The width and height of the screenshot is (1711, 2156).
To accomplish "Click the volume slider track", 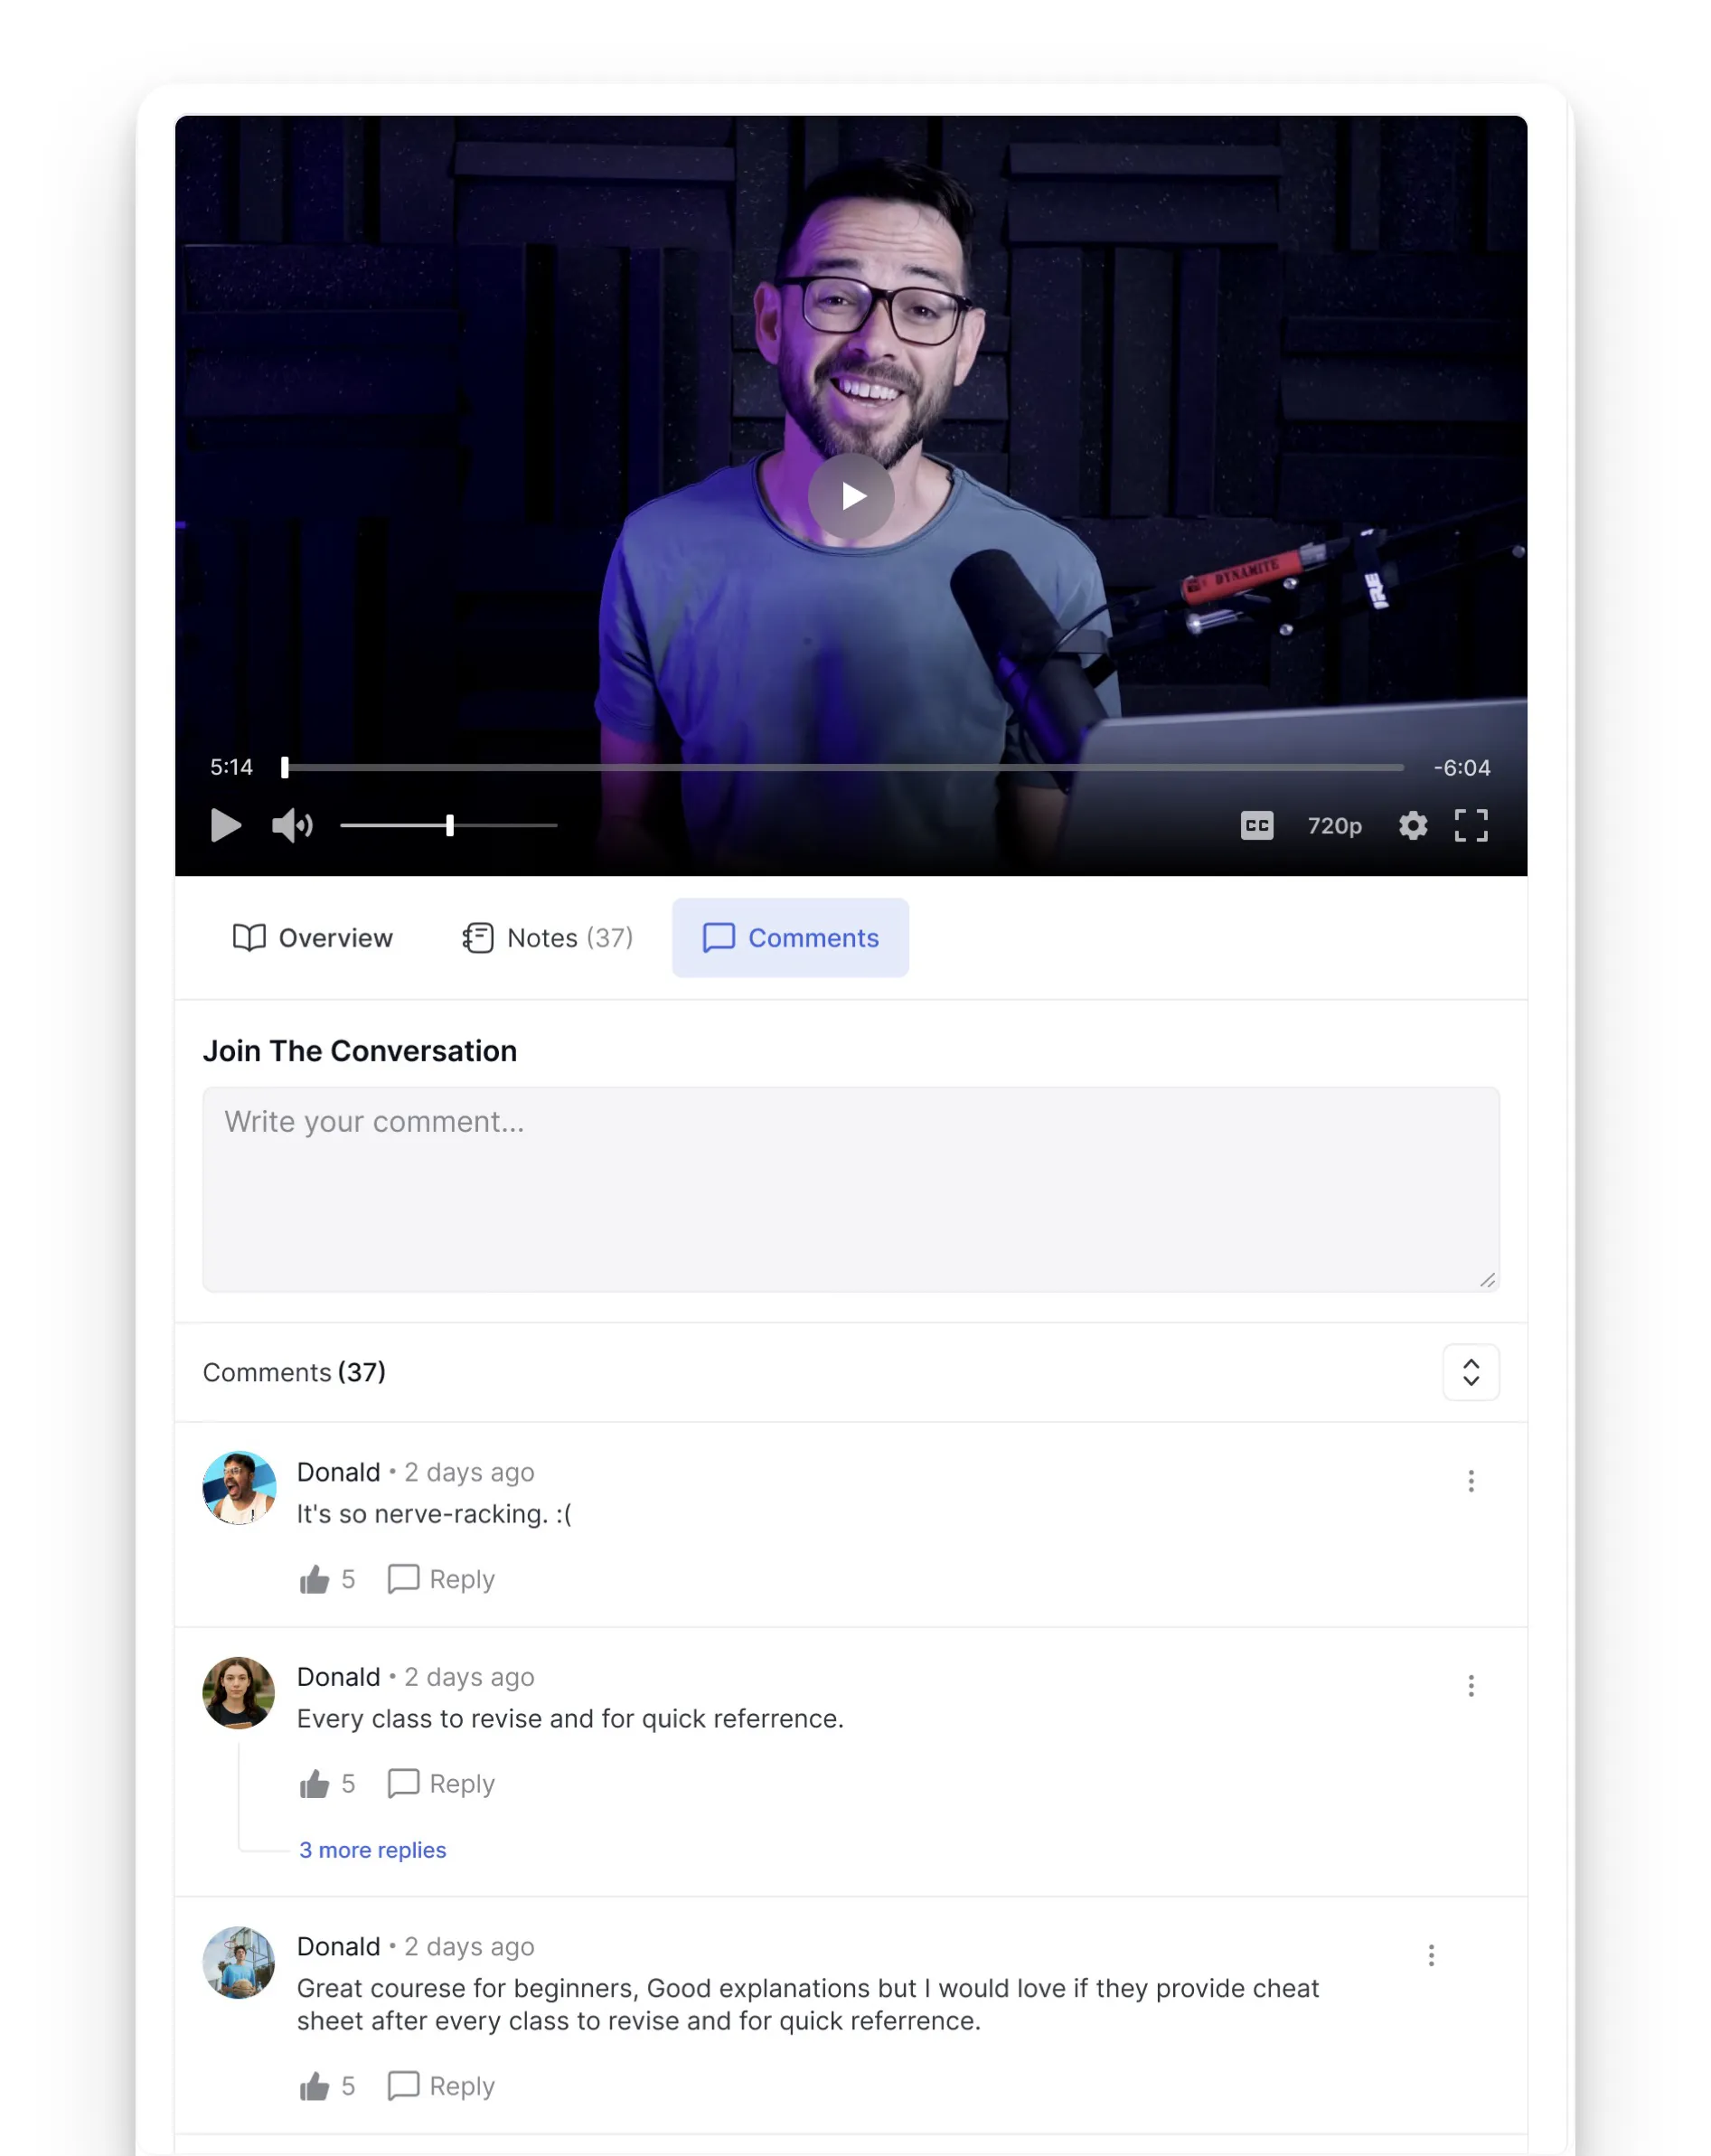I will (x=448, y=825).
